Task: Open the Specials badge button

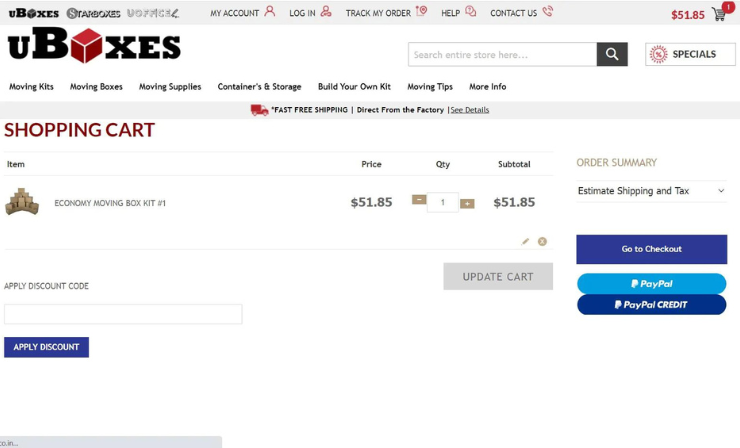Action: tap(690, 54)
